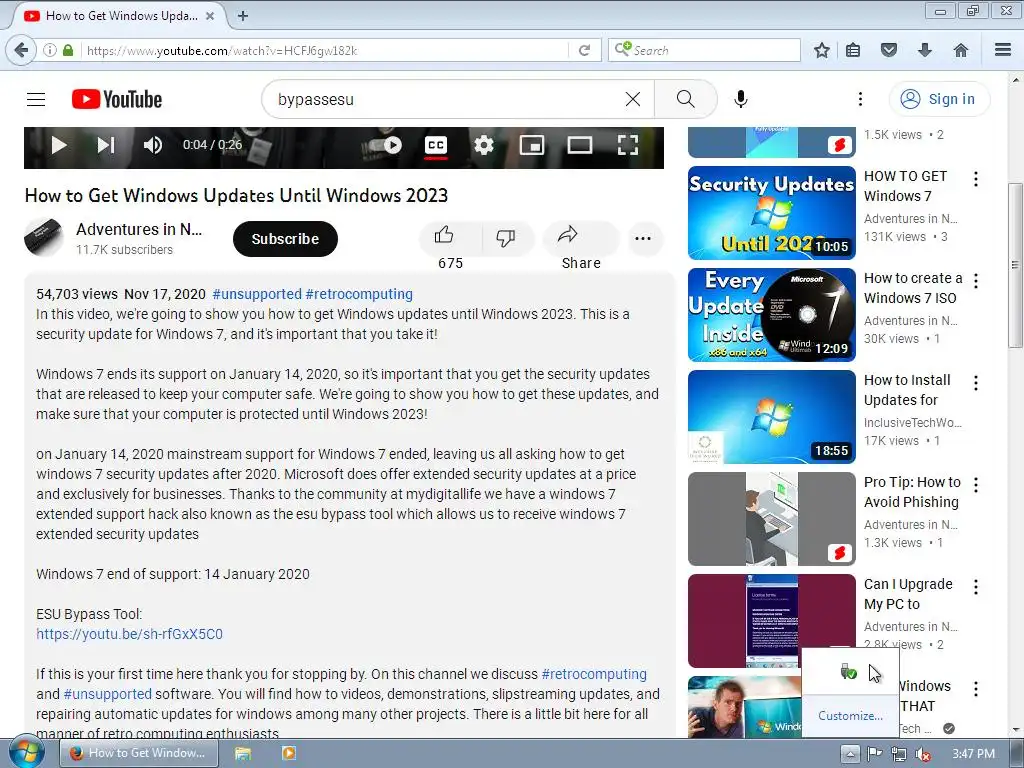Open the downloads arrow icon
Viewport: 1024px width, 768px height.
(x=925, y=50)
